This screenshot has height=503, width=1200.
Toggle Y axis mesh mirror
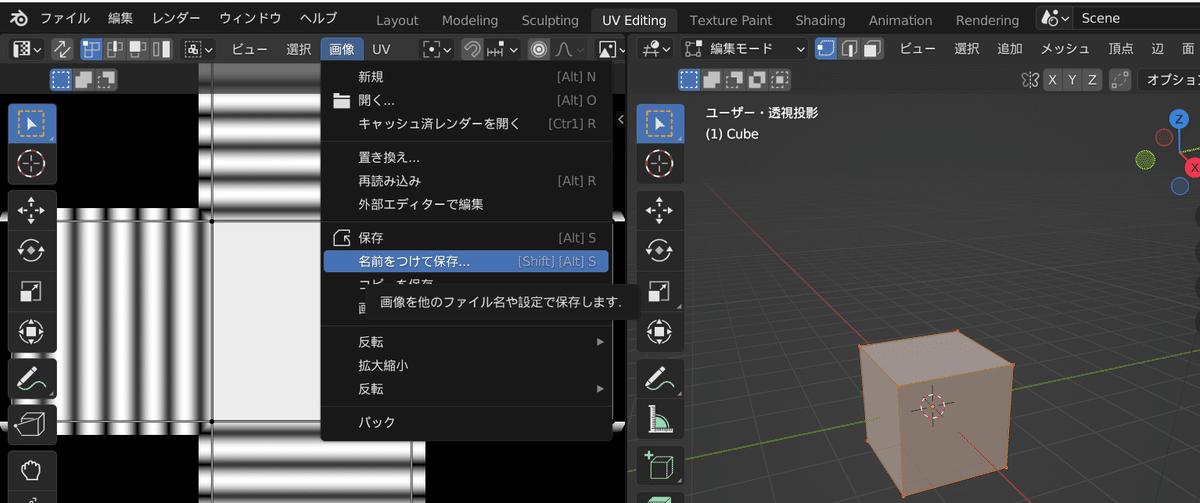pyautogui.click(x=1072, y=80)
